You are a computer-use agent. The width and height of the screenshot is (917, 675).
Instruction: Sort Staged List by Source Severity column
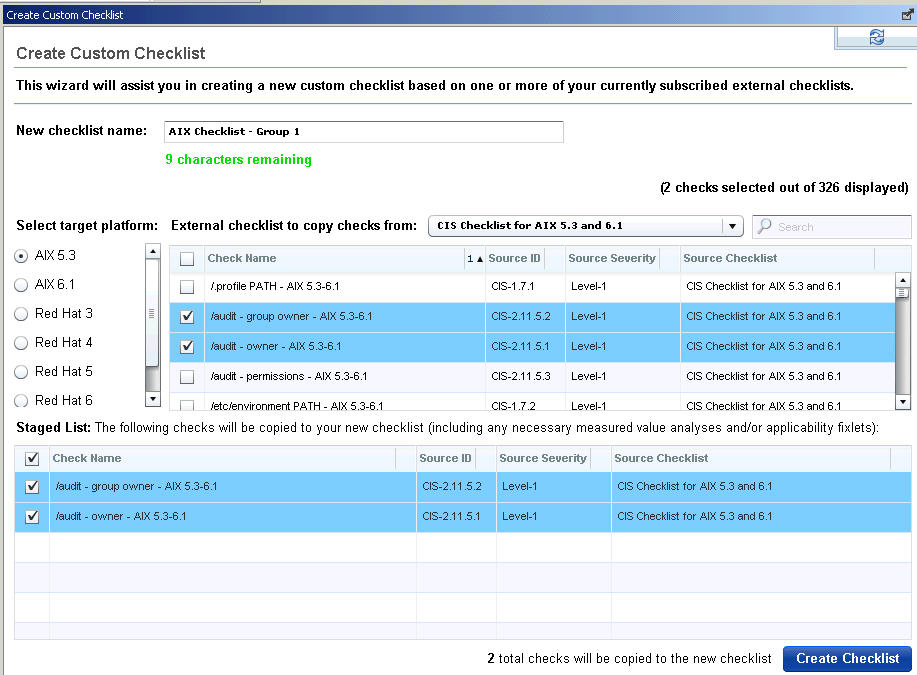coord(543,458)
